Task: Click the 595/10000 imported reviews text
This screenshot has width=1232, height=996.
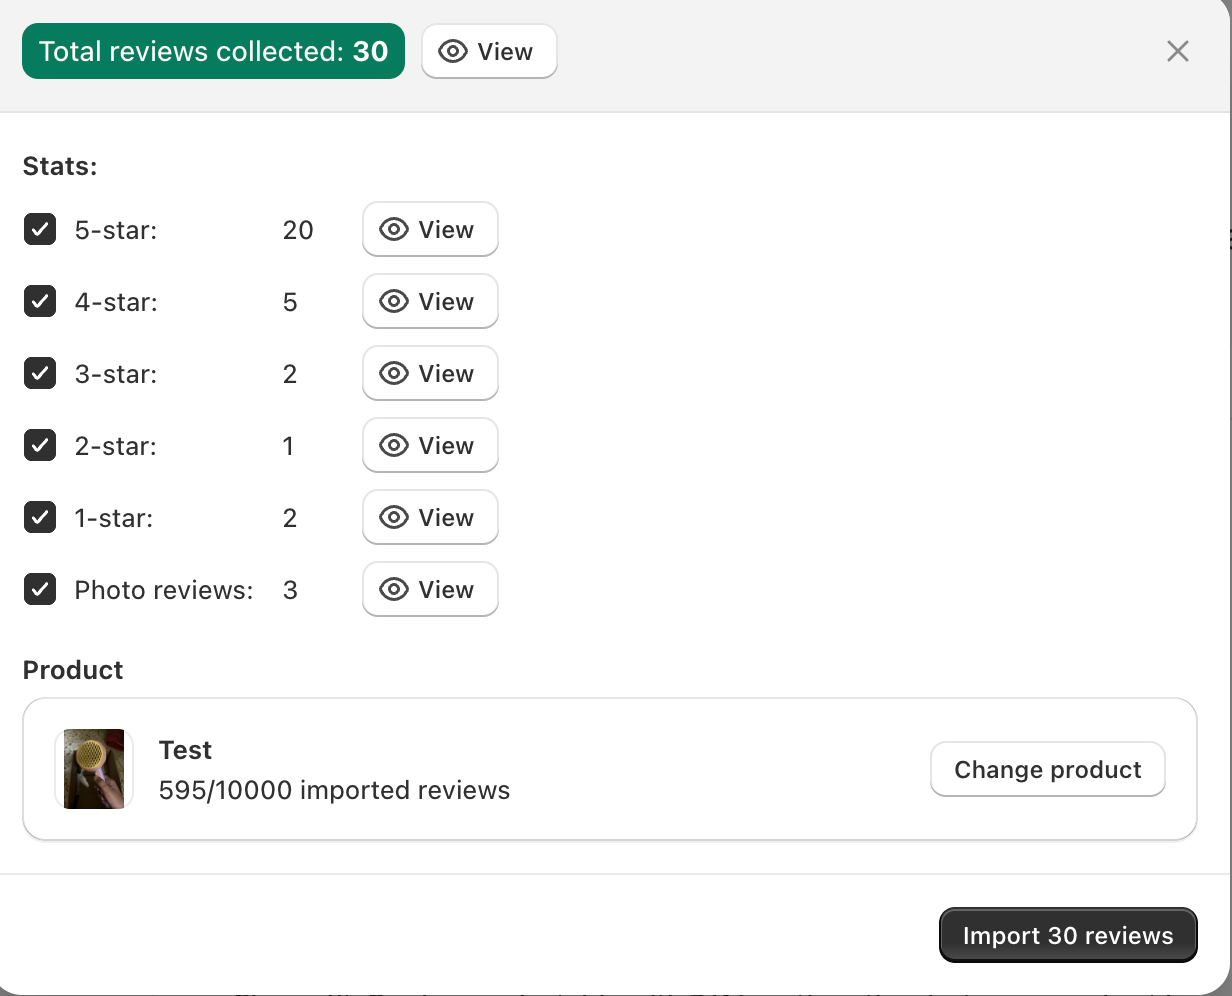Action: click(x=334, y=791)
